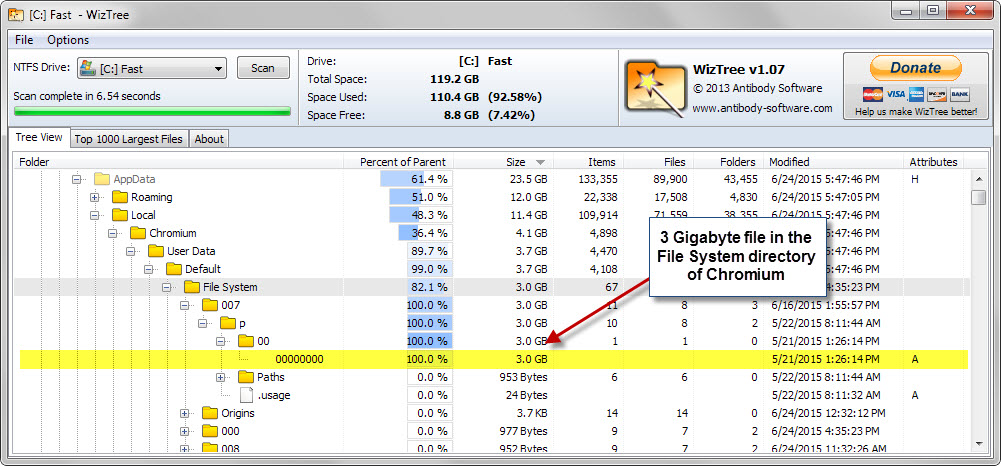1001x466 pixels.
Task: Open www.antibody-software.com link
Action: click(x=762, y=109)
